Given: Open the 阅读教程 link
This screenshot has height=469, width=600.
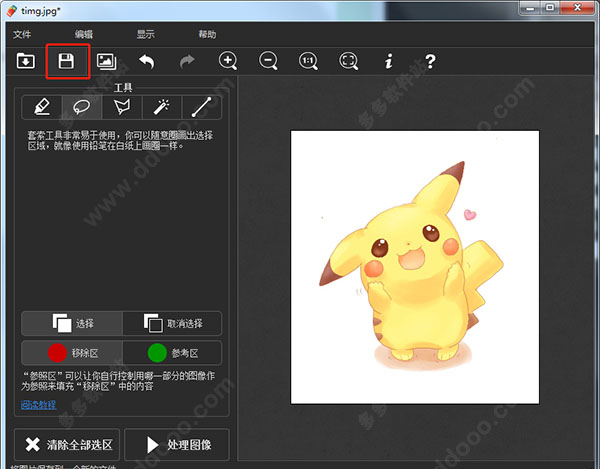Looking at the screenshot, I should 39,405.
